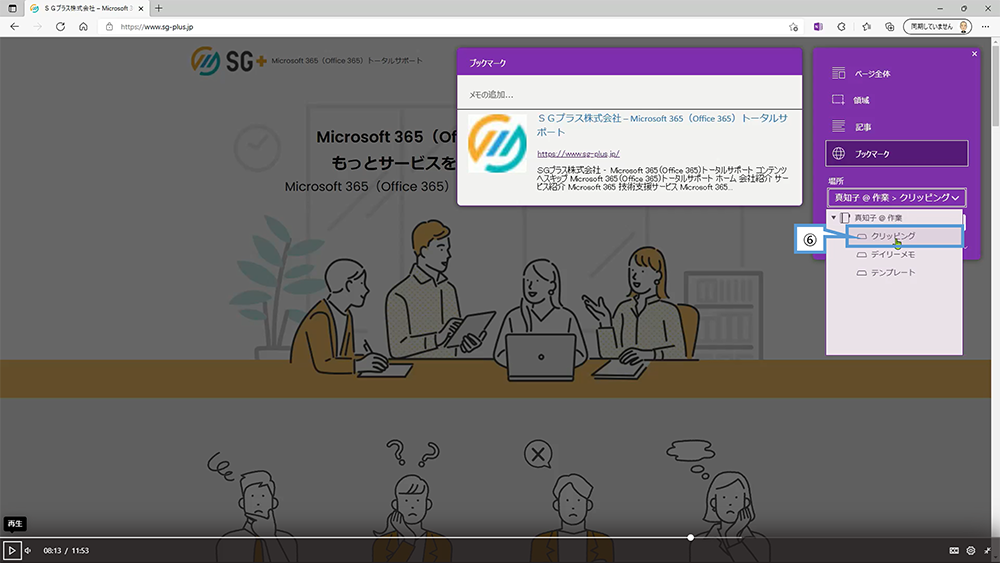Go back with the browser back arrow
The image size is (1000, 563).
(15, 27)
